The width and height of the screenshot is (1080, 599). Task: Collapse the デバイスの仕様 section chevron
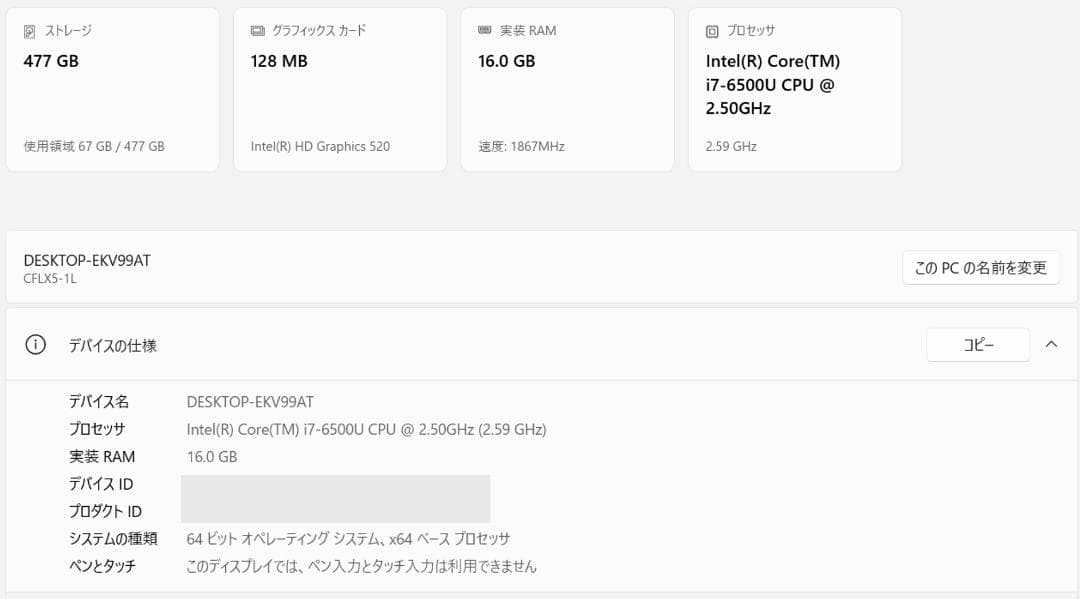point(1051,344)
